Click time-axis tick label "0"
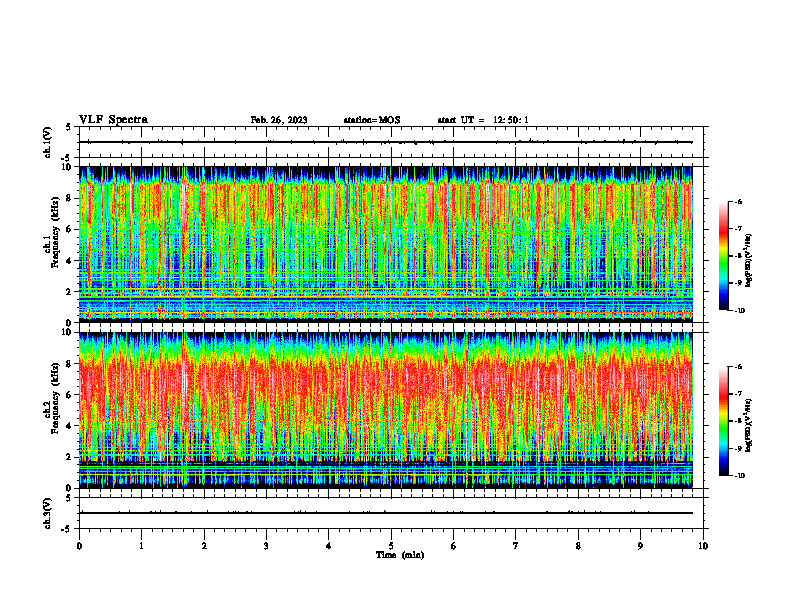This screenshot has height=612, width=792. [79, 546]
